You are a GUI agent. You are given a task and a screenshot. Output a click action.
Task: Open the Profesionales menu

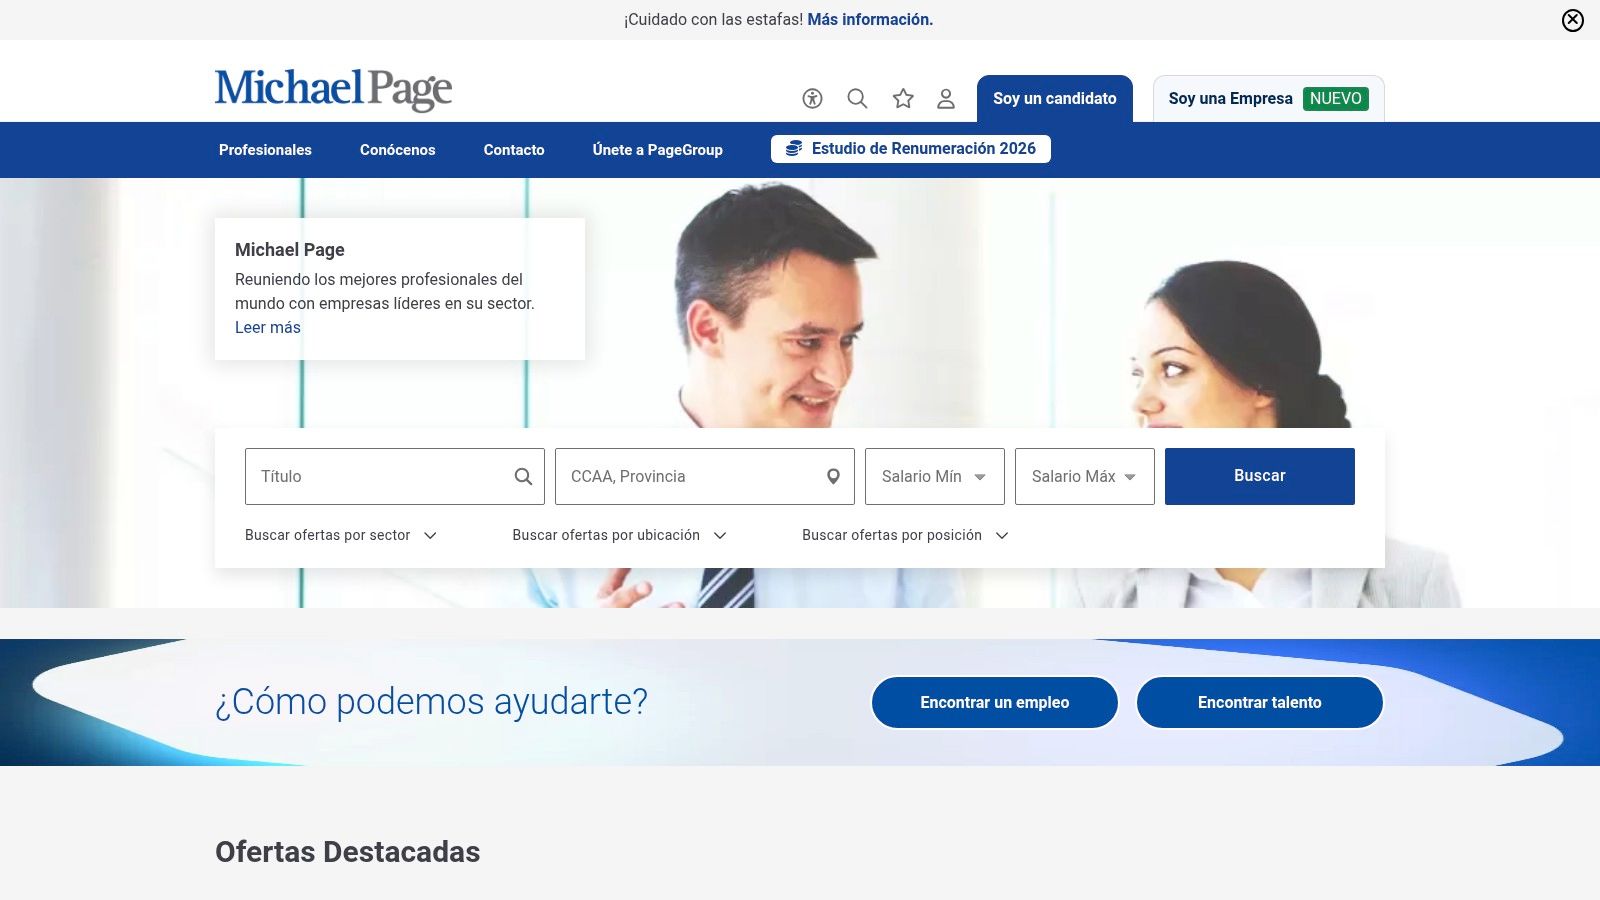(x=265, y=150)
